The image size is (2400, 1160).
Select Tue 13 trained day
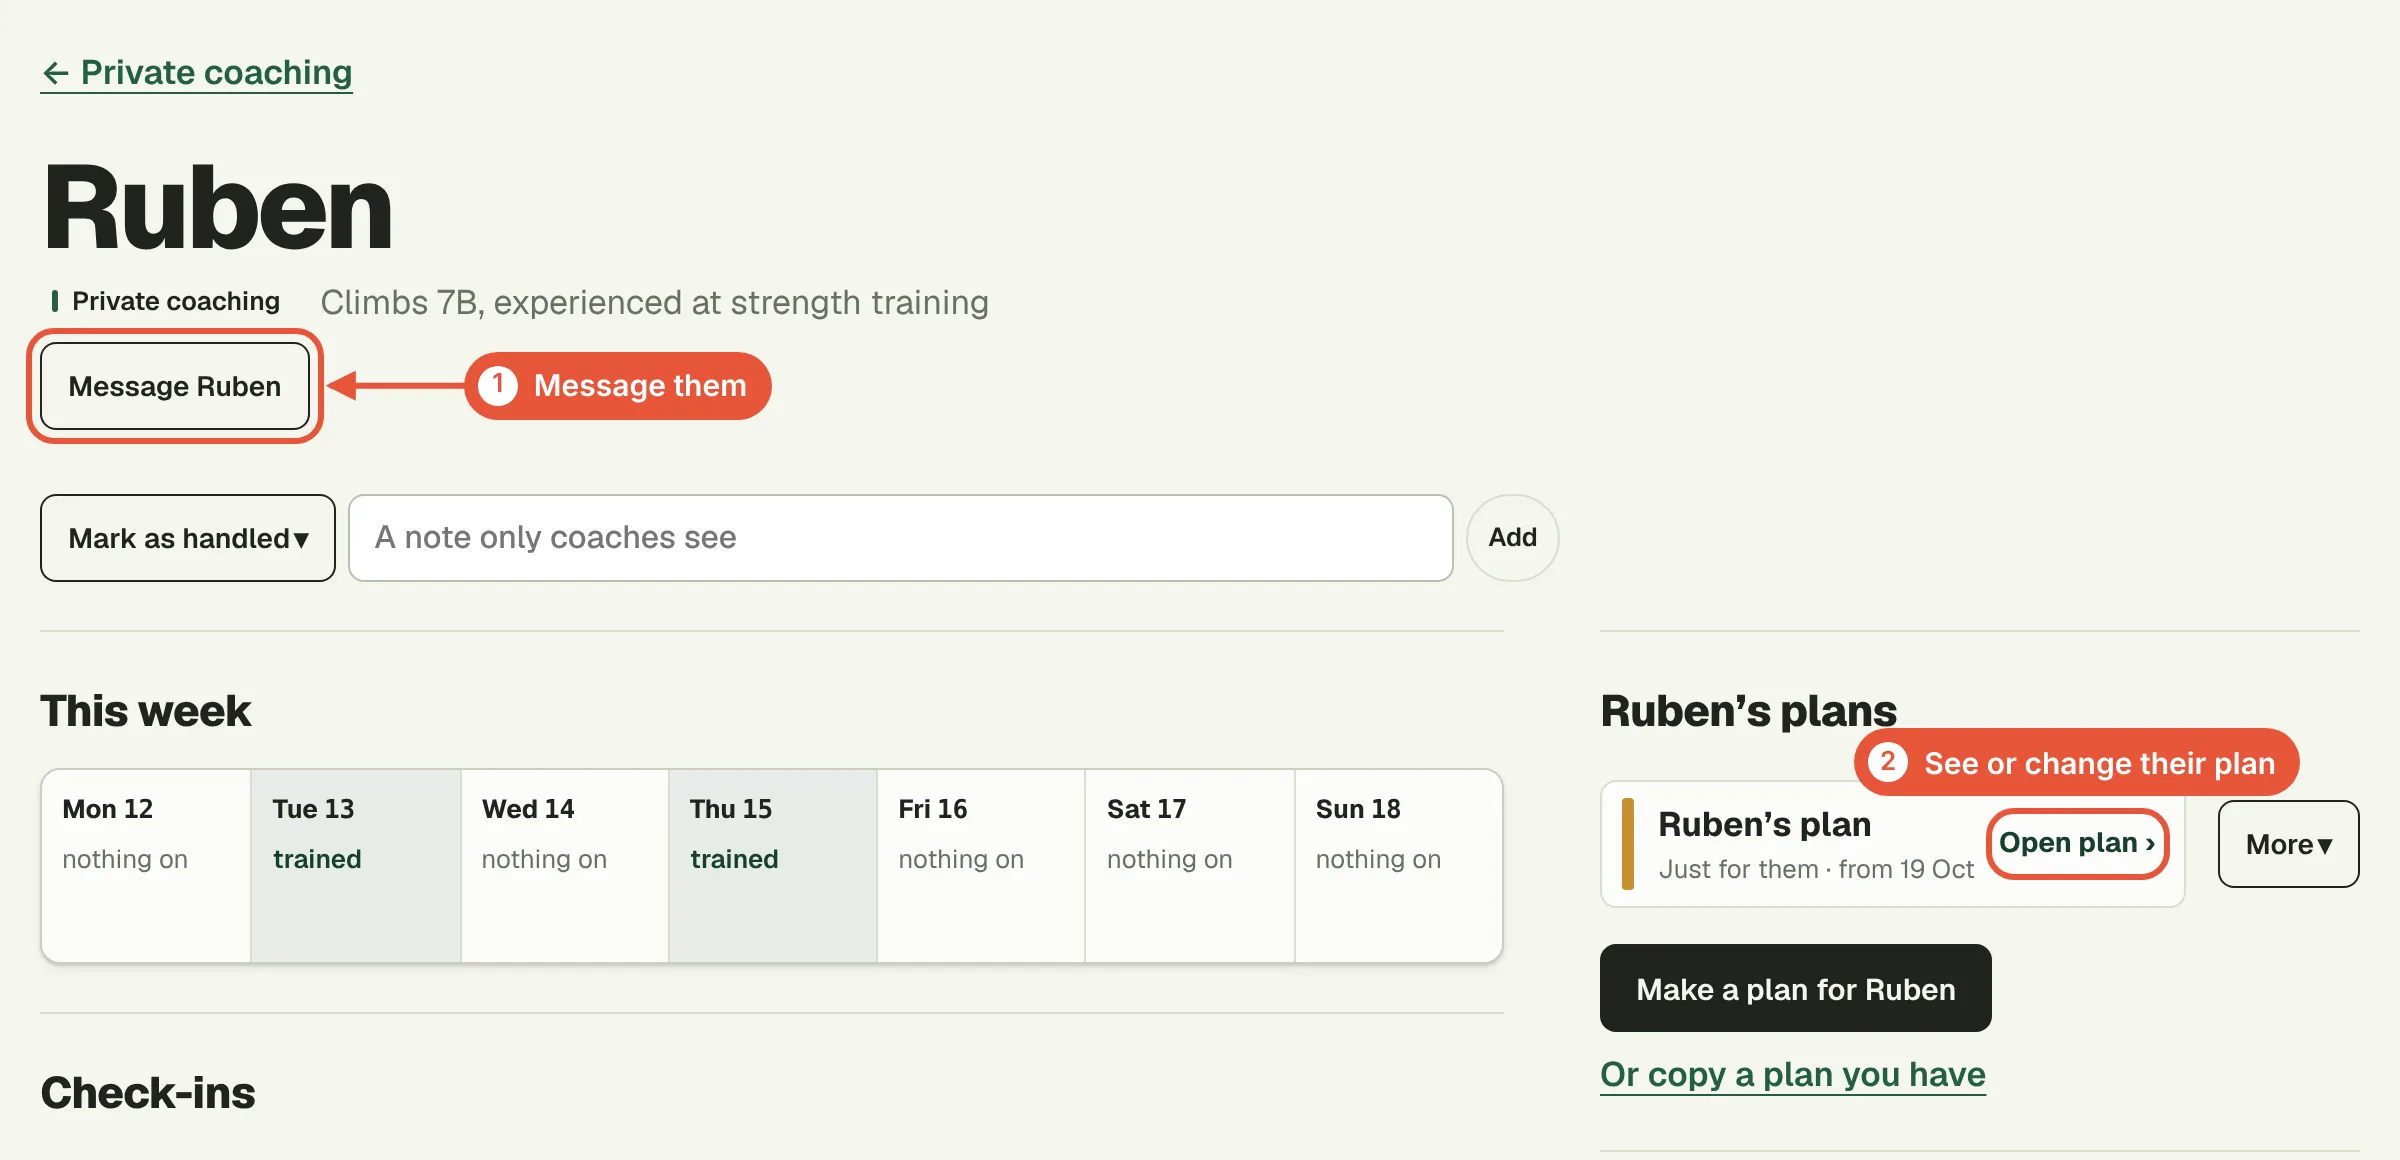tap(356, 866)
